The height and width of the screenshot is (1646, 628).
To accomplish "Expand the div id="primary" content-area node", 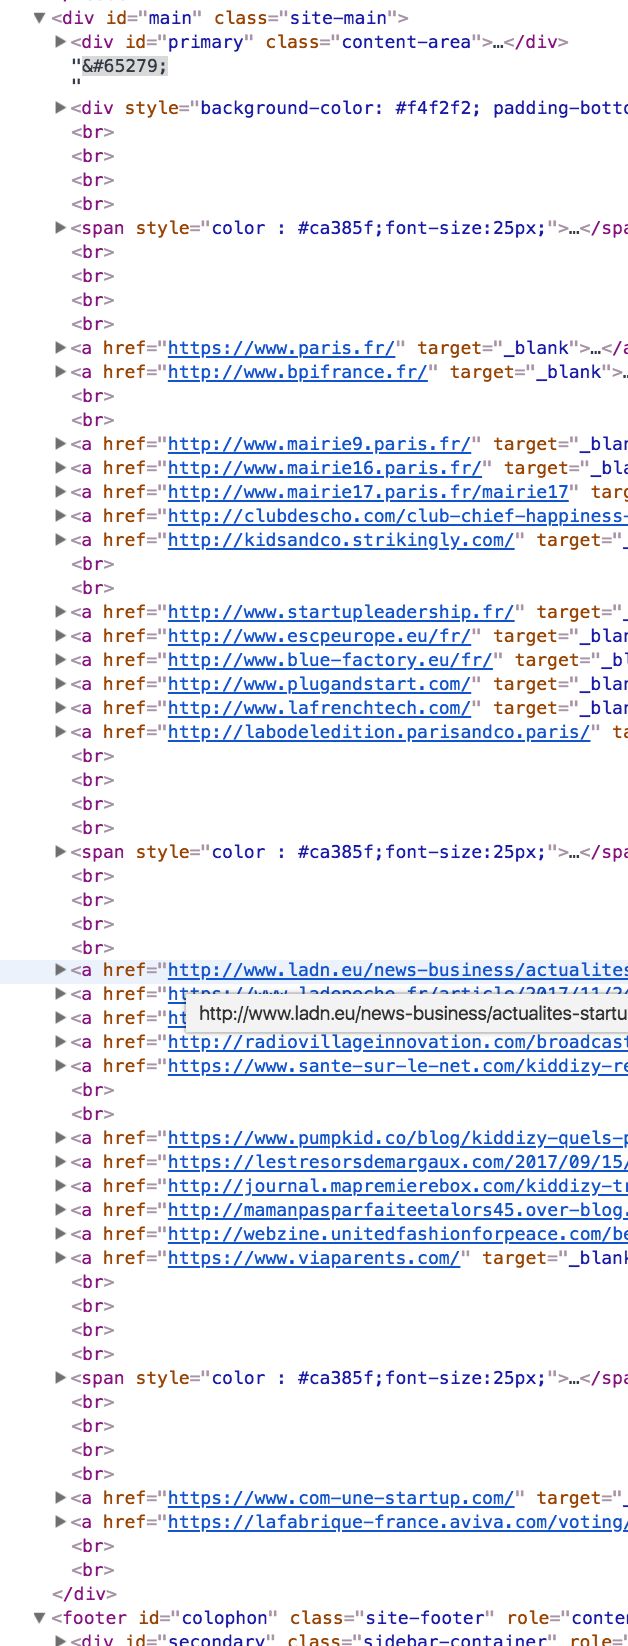I will coord(60,42).
